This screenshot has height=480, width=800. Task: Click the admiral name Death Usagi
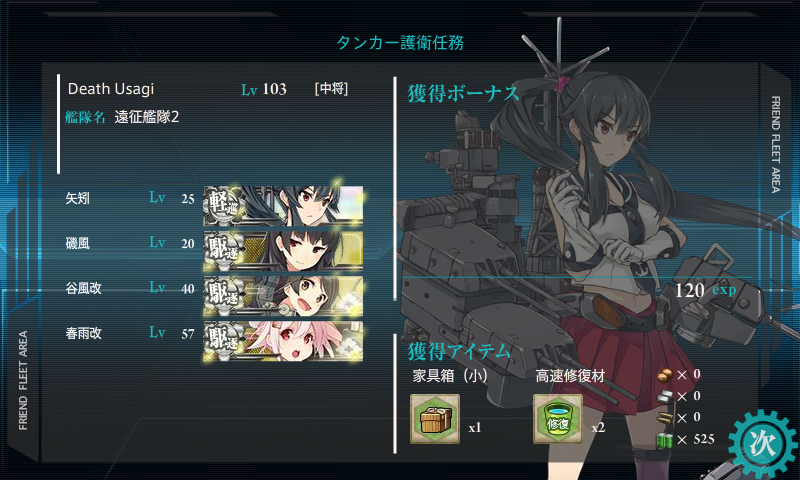(111, 89)
